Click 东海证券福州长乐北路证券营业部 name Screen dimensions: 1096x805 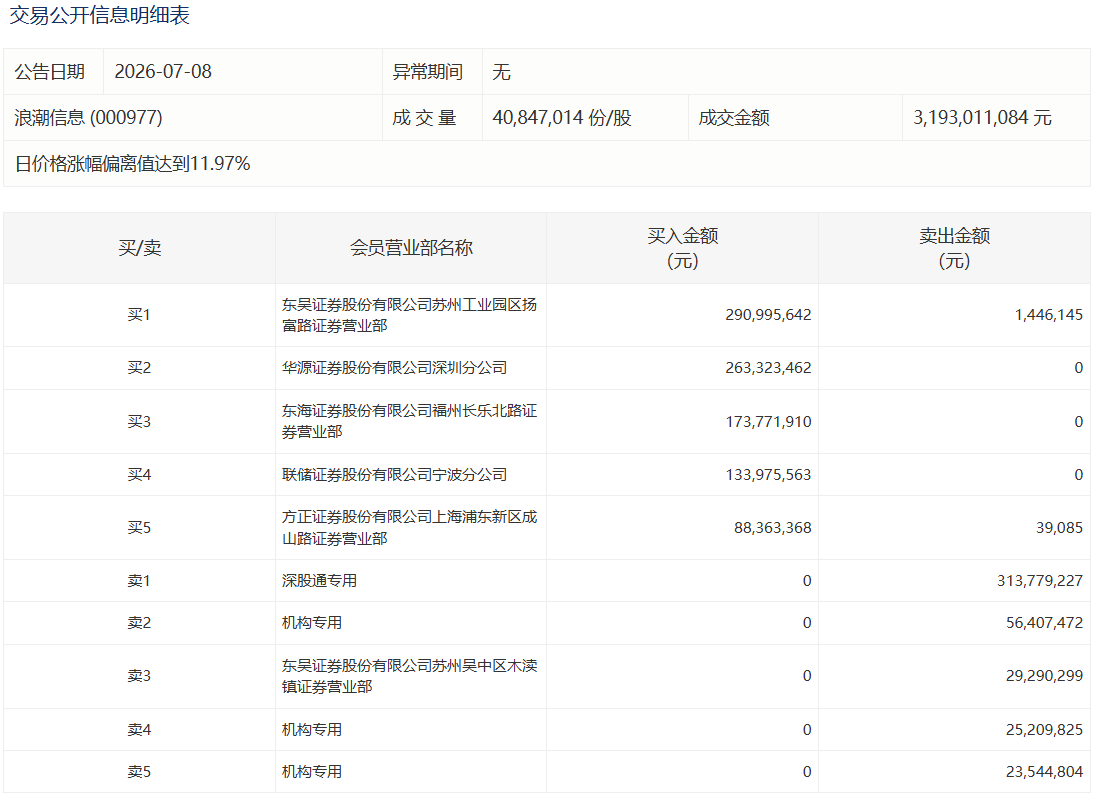click(x=410, y=421)
